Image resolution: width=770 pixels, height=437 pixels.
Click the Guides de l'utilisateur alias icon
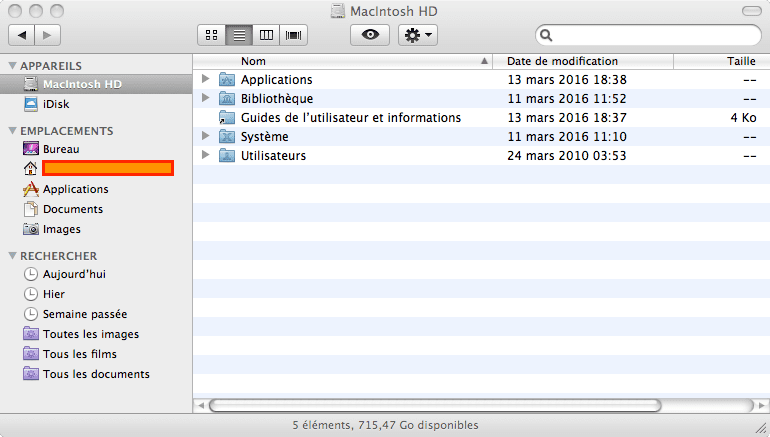[x=226, y=117]
